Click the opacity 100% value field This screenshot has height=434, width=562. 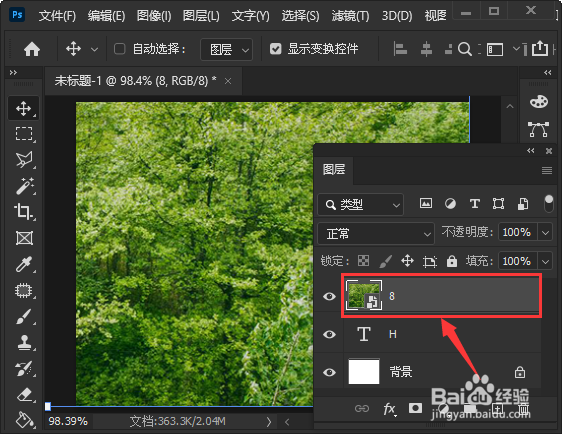pos(517,232)
